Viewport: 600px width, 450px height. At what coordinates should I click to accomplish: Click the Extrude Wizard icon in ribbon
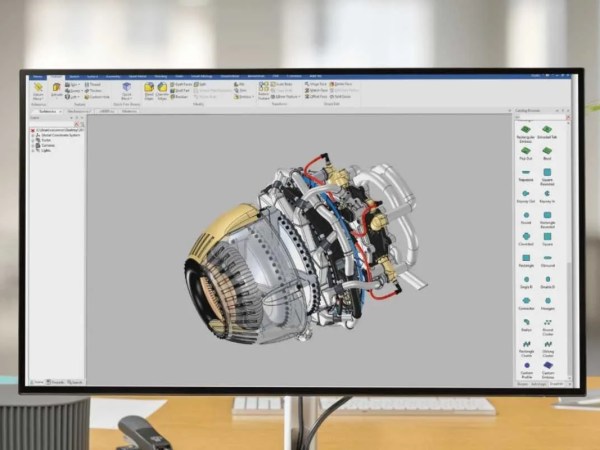point(38,91)
